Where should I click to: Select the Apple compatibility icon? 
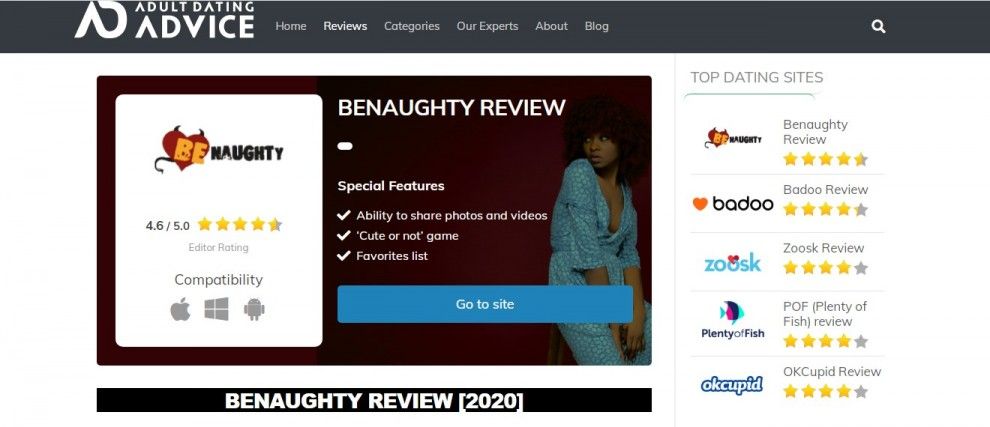tap(181, 309)
